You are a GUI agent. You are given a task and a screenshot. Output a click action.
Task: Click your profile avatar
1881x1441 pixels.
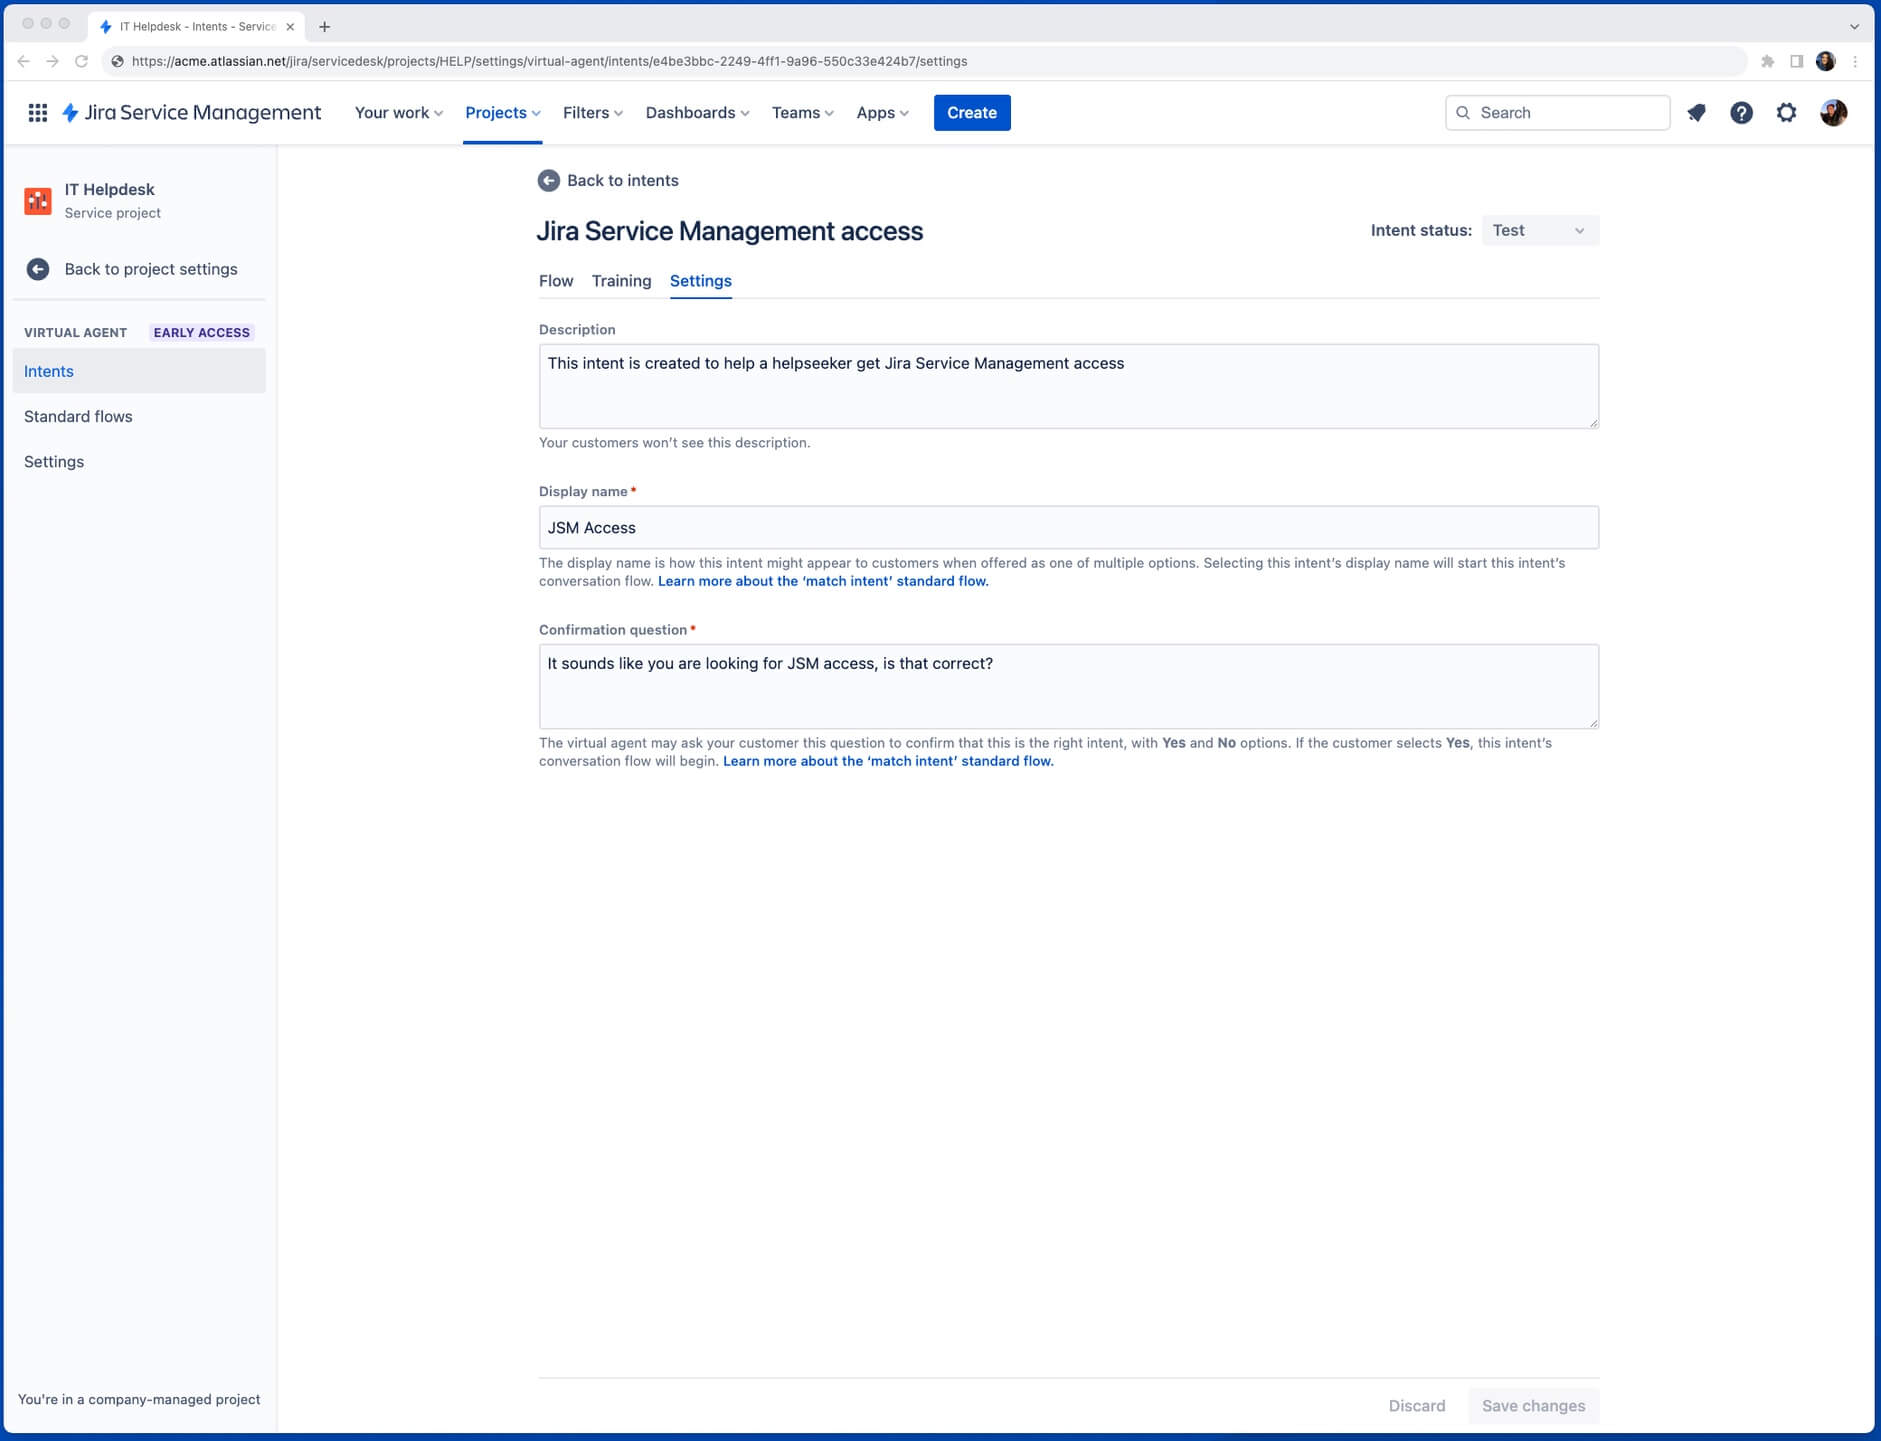(x=1833, y=112)
